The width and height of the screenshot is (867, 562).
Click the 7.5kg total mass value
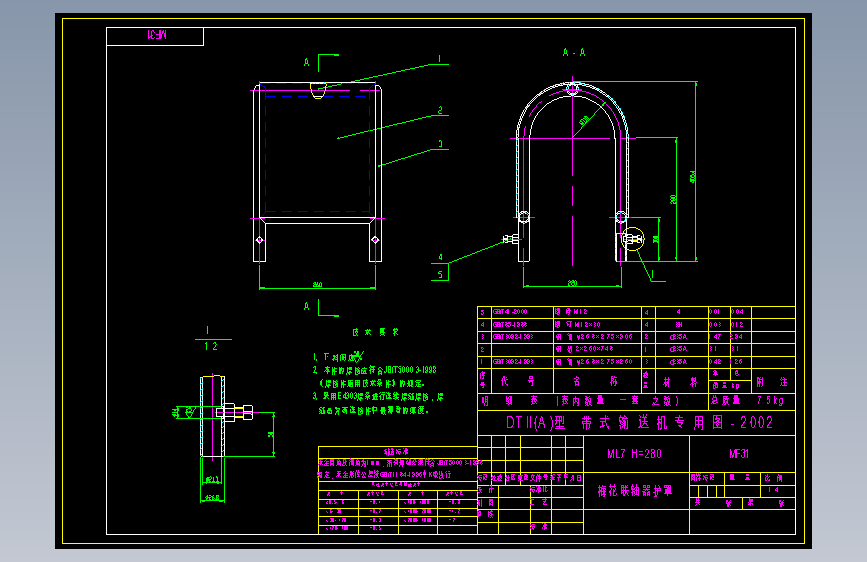(x=770, y=400)
